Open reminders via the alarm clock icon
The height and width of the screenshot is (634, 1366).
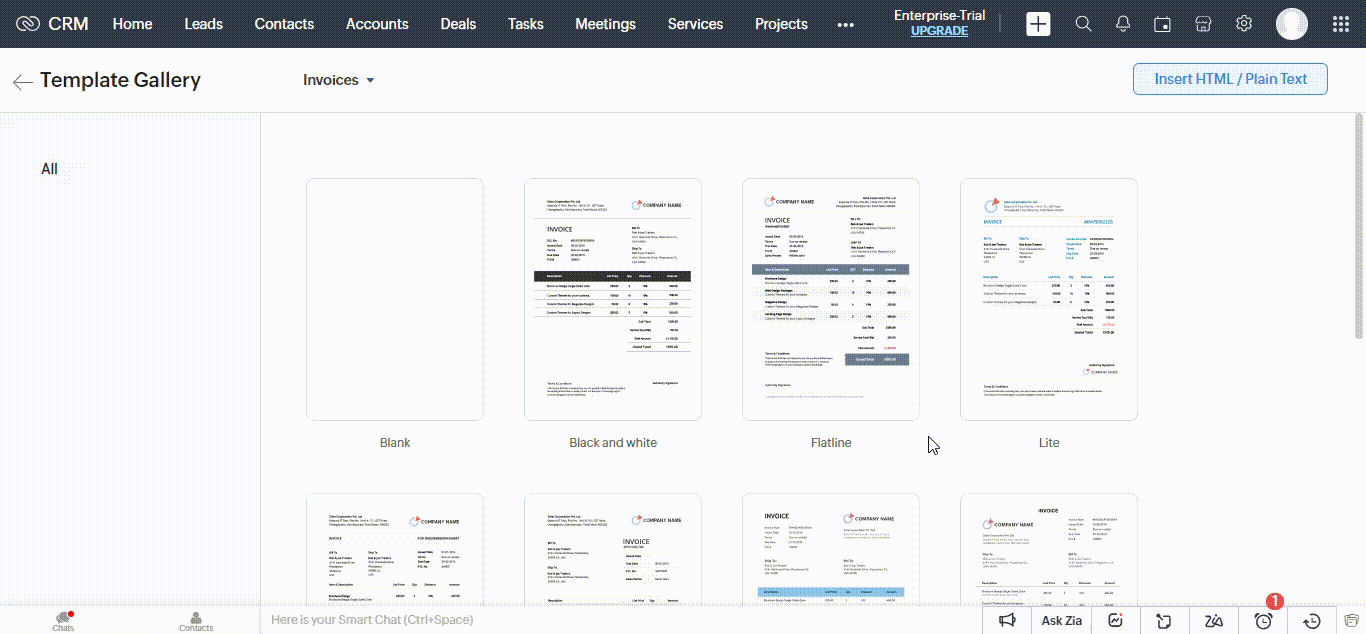[x=1263, y=620]
